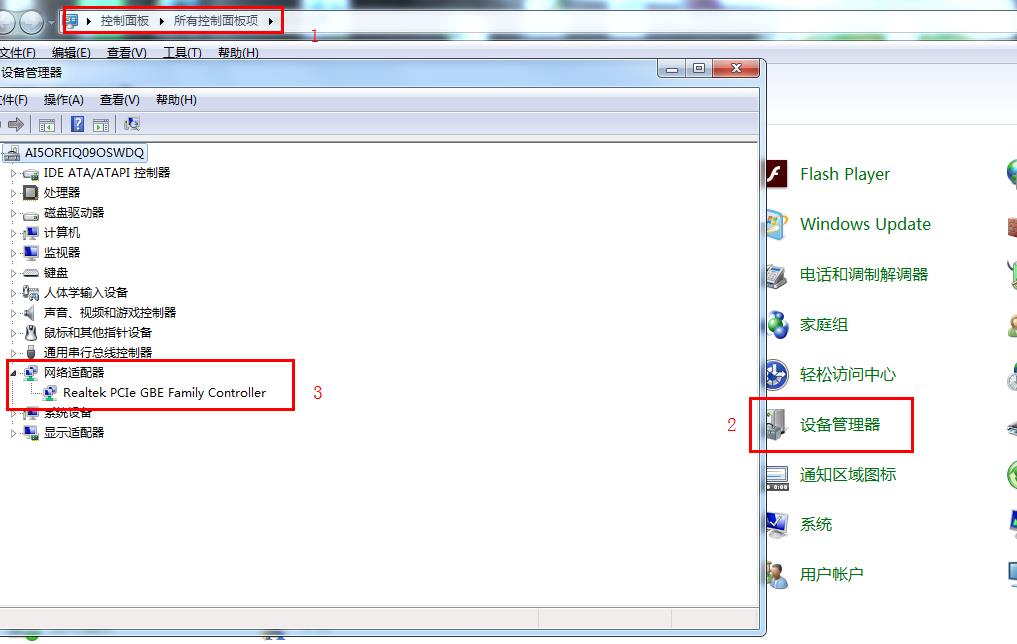
Task: Click the 系统 system icon in Control Panel
Action: coord(777,525)
